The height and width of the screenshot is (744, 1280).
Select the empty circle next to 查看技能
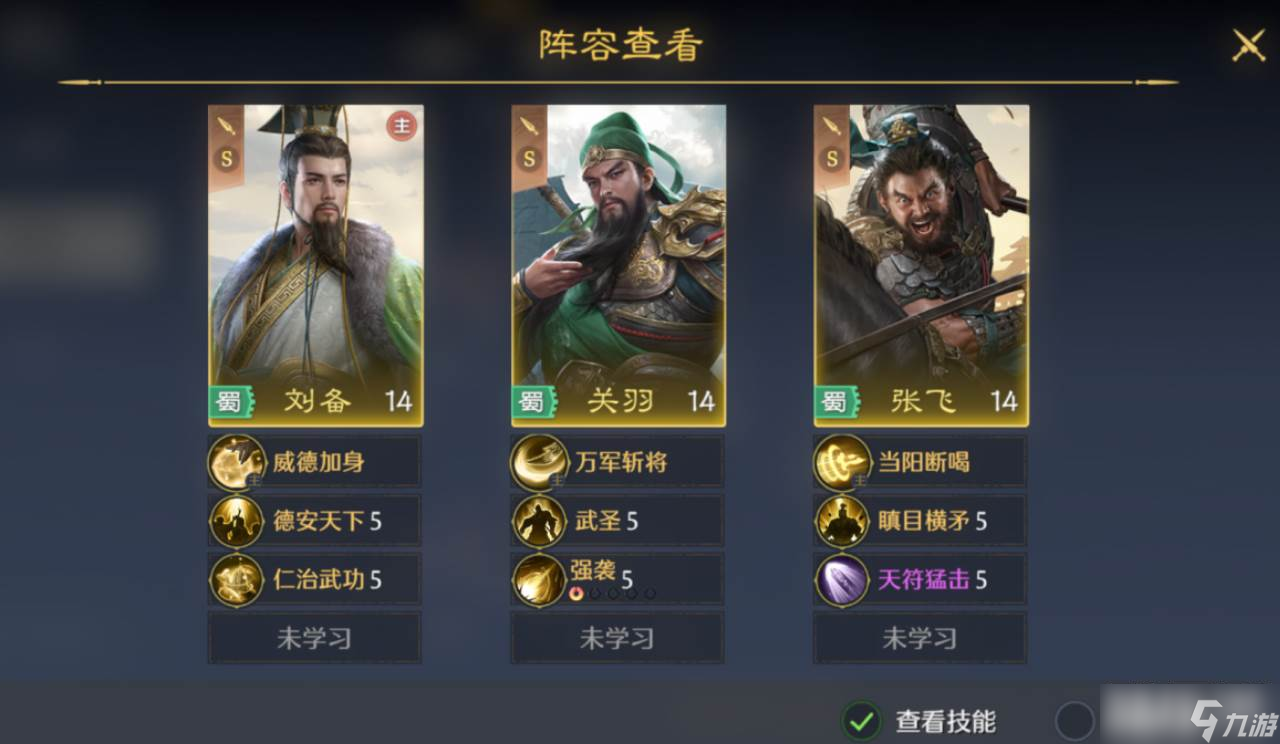(x=1075, y=720)
